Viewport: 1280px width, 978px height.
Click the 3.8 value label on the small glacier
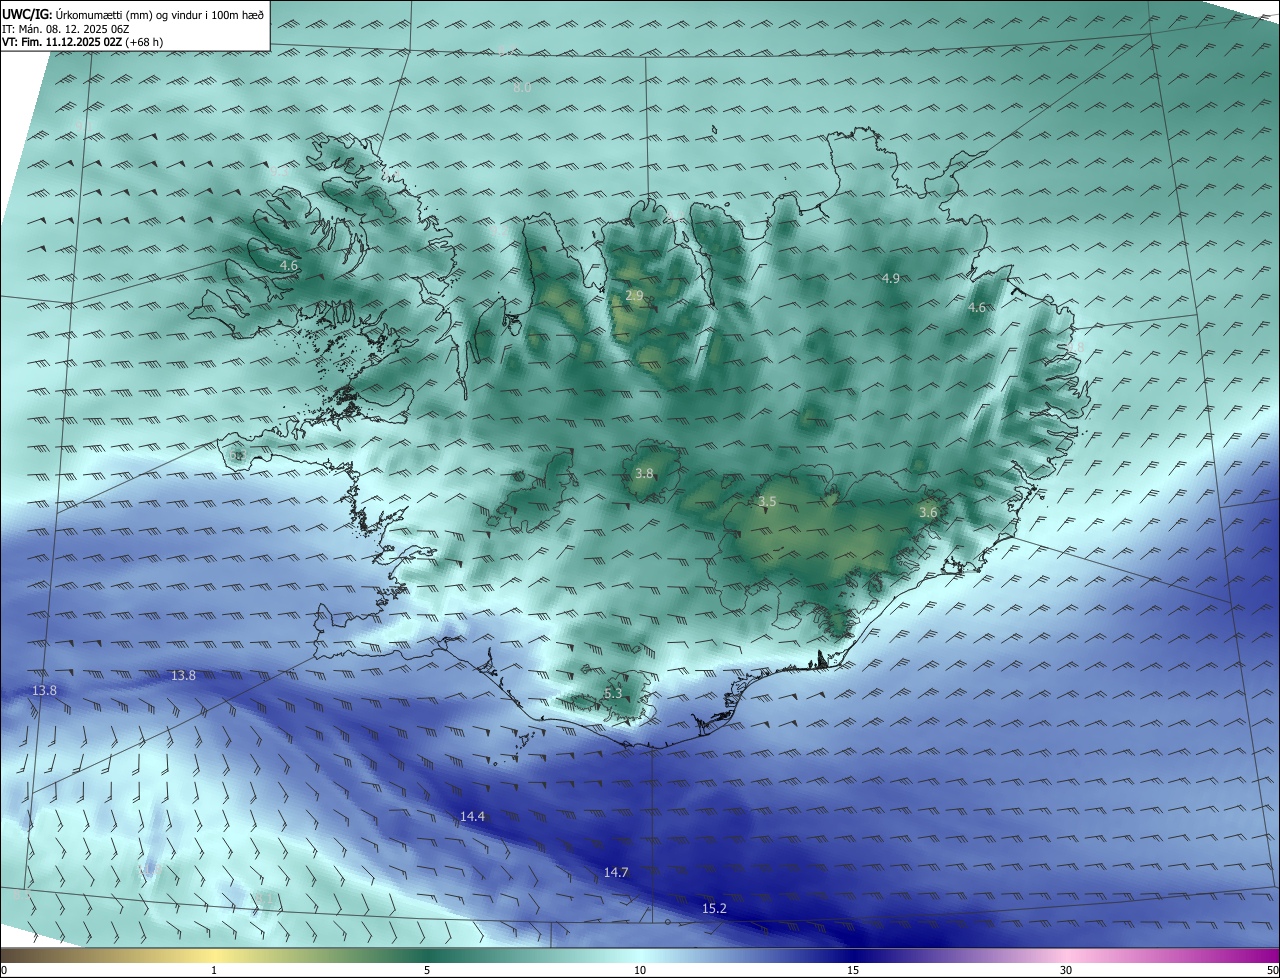tap(644, 474)
